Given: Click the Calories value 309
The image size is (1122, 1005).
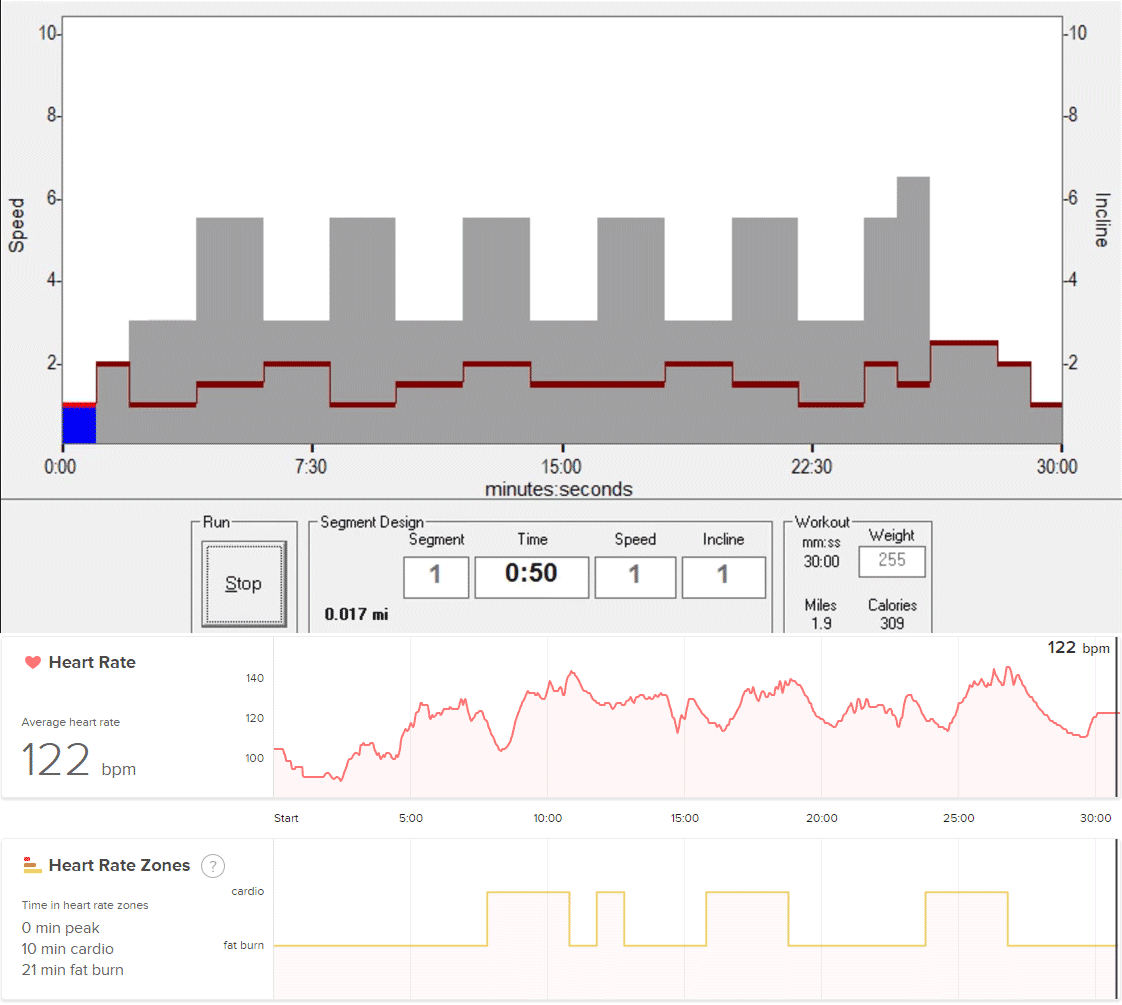Looking at the screenshot, I should coord(892,623).
